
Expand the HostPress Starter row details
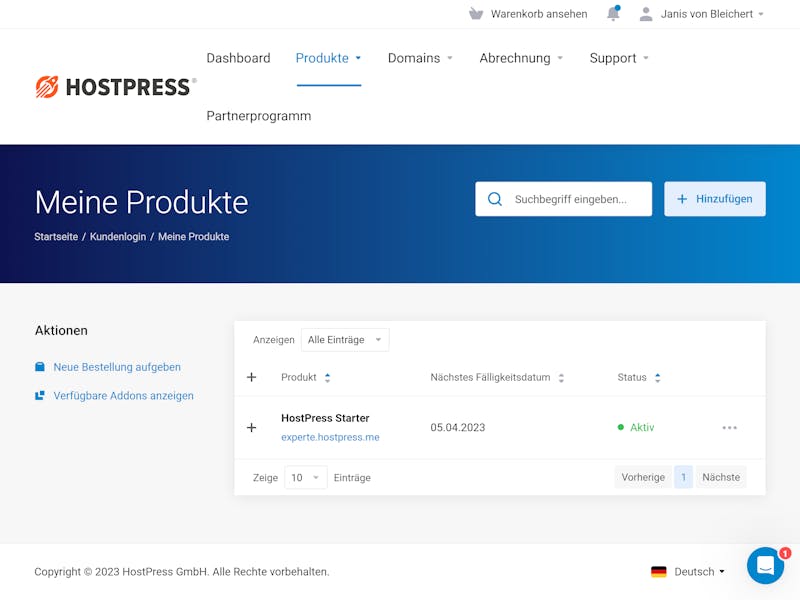click(x=251, y=428)
